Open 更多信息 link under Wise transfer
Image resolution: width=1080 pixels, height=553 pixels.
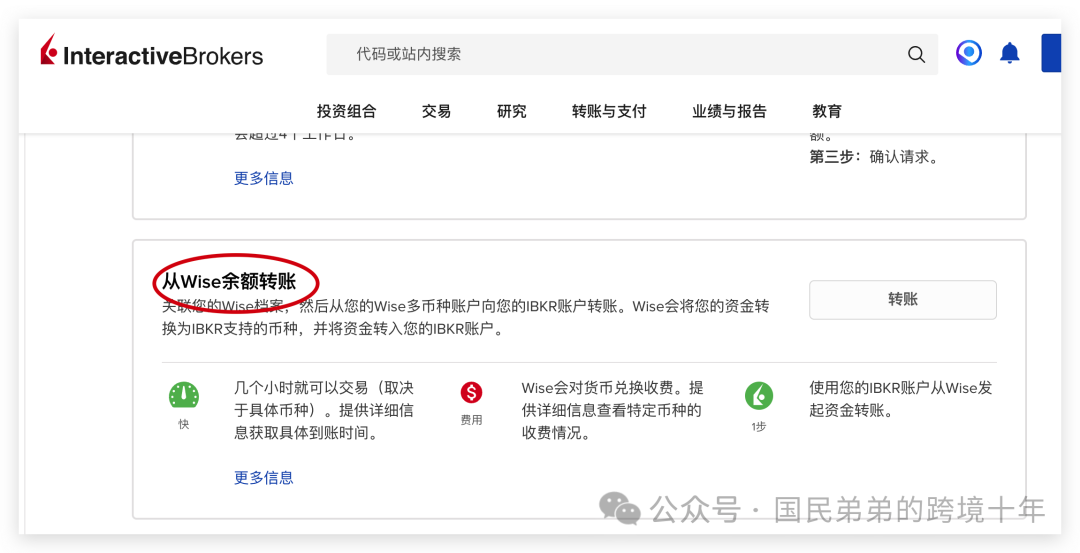pyautogui.click(x=264, y=478)
